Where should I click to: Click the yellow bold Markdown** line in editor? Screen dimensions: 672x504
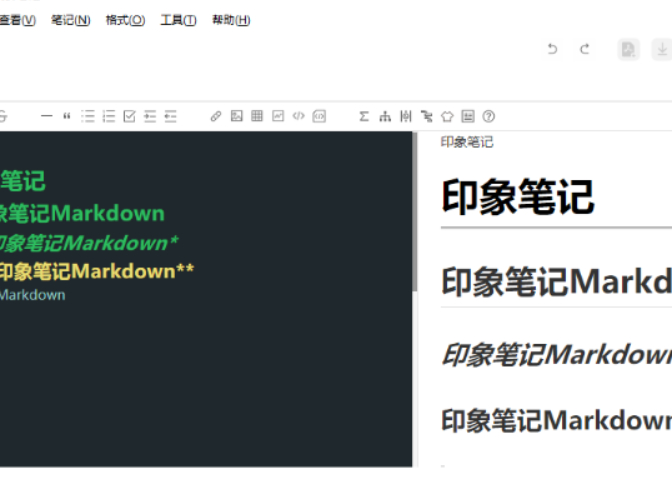(x=96, y=271)
